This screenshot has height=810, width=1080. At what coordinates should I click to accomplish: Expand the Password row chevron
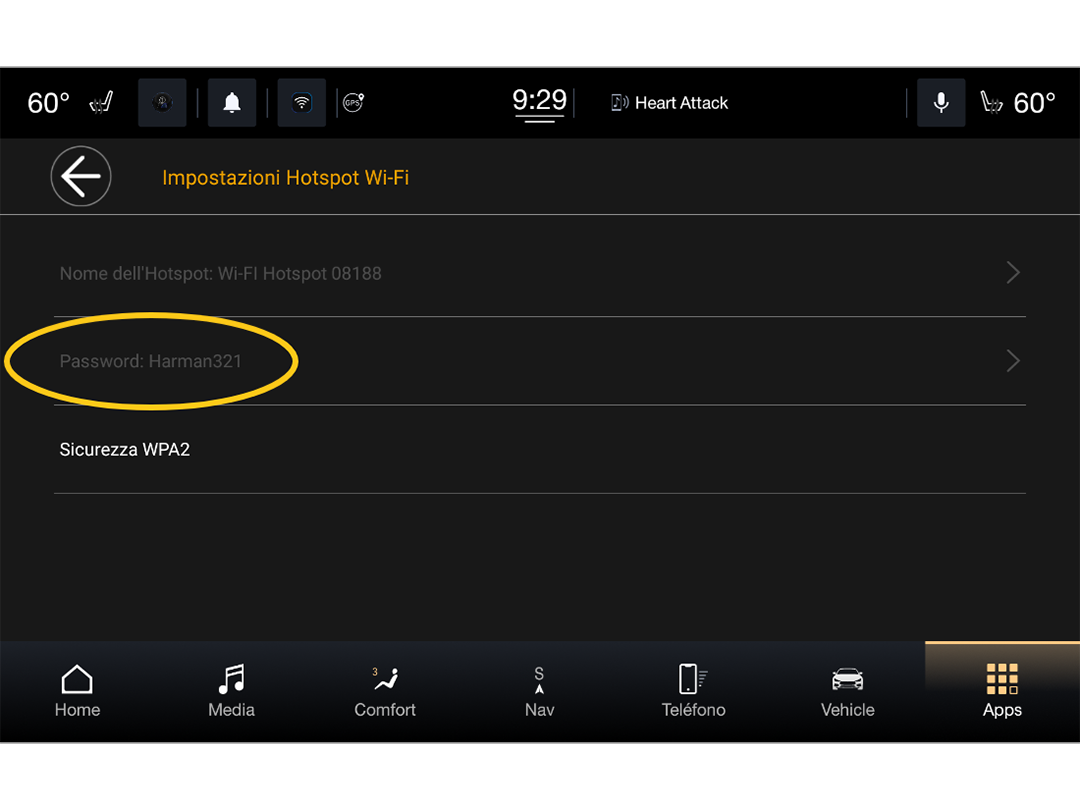[x=1012, y=361]
